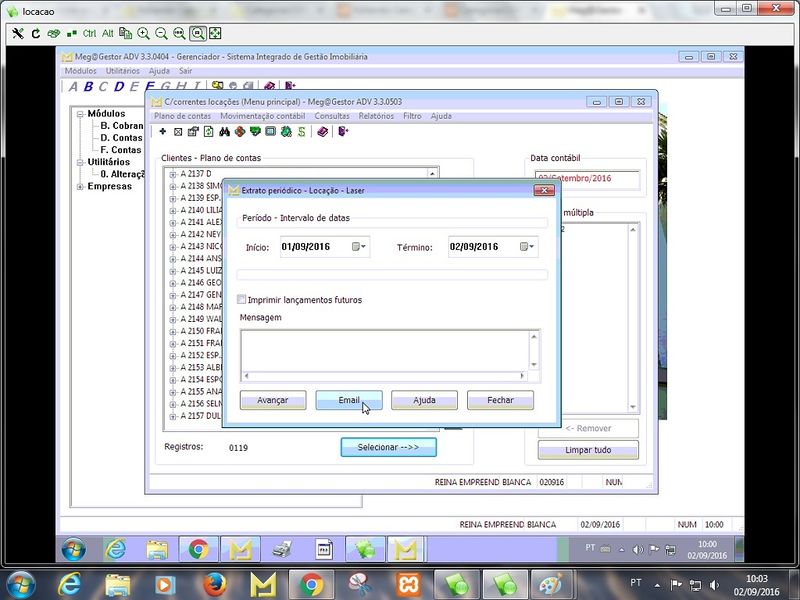Open the Relatórios menu
Viewport: 800px width, 600px height.
[x=376, y=116]
